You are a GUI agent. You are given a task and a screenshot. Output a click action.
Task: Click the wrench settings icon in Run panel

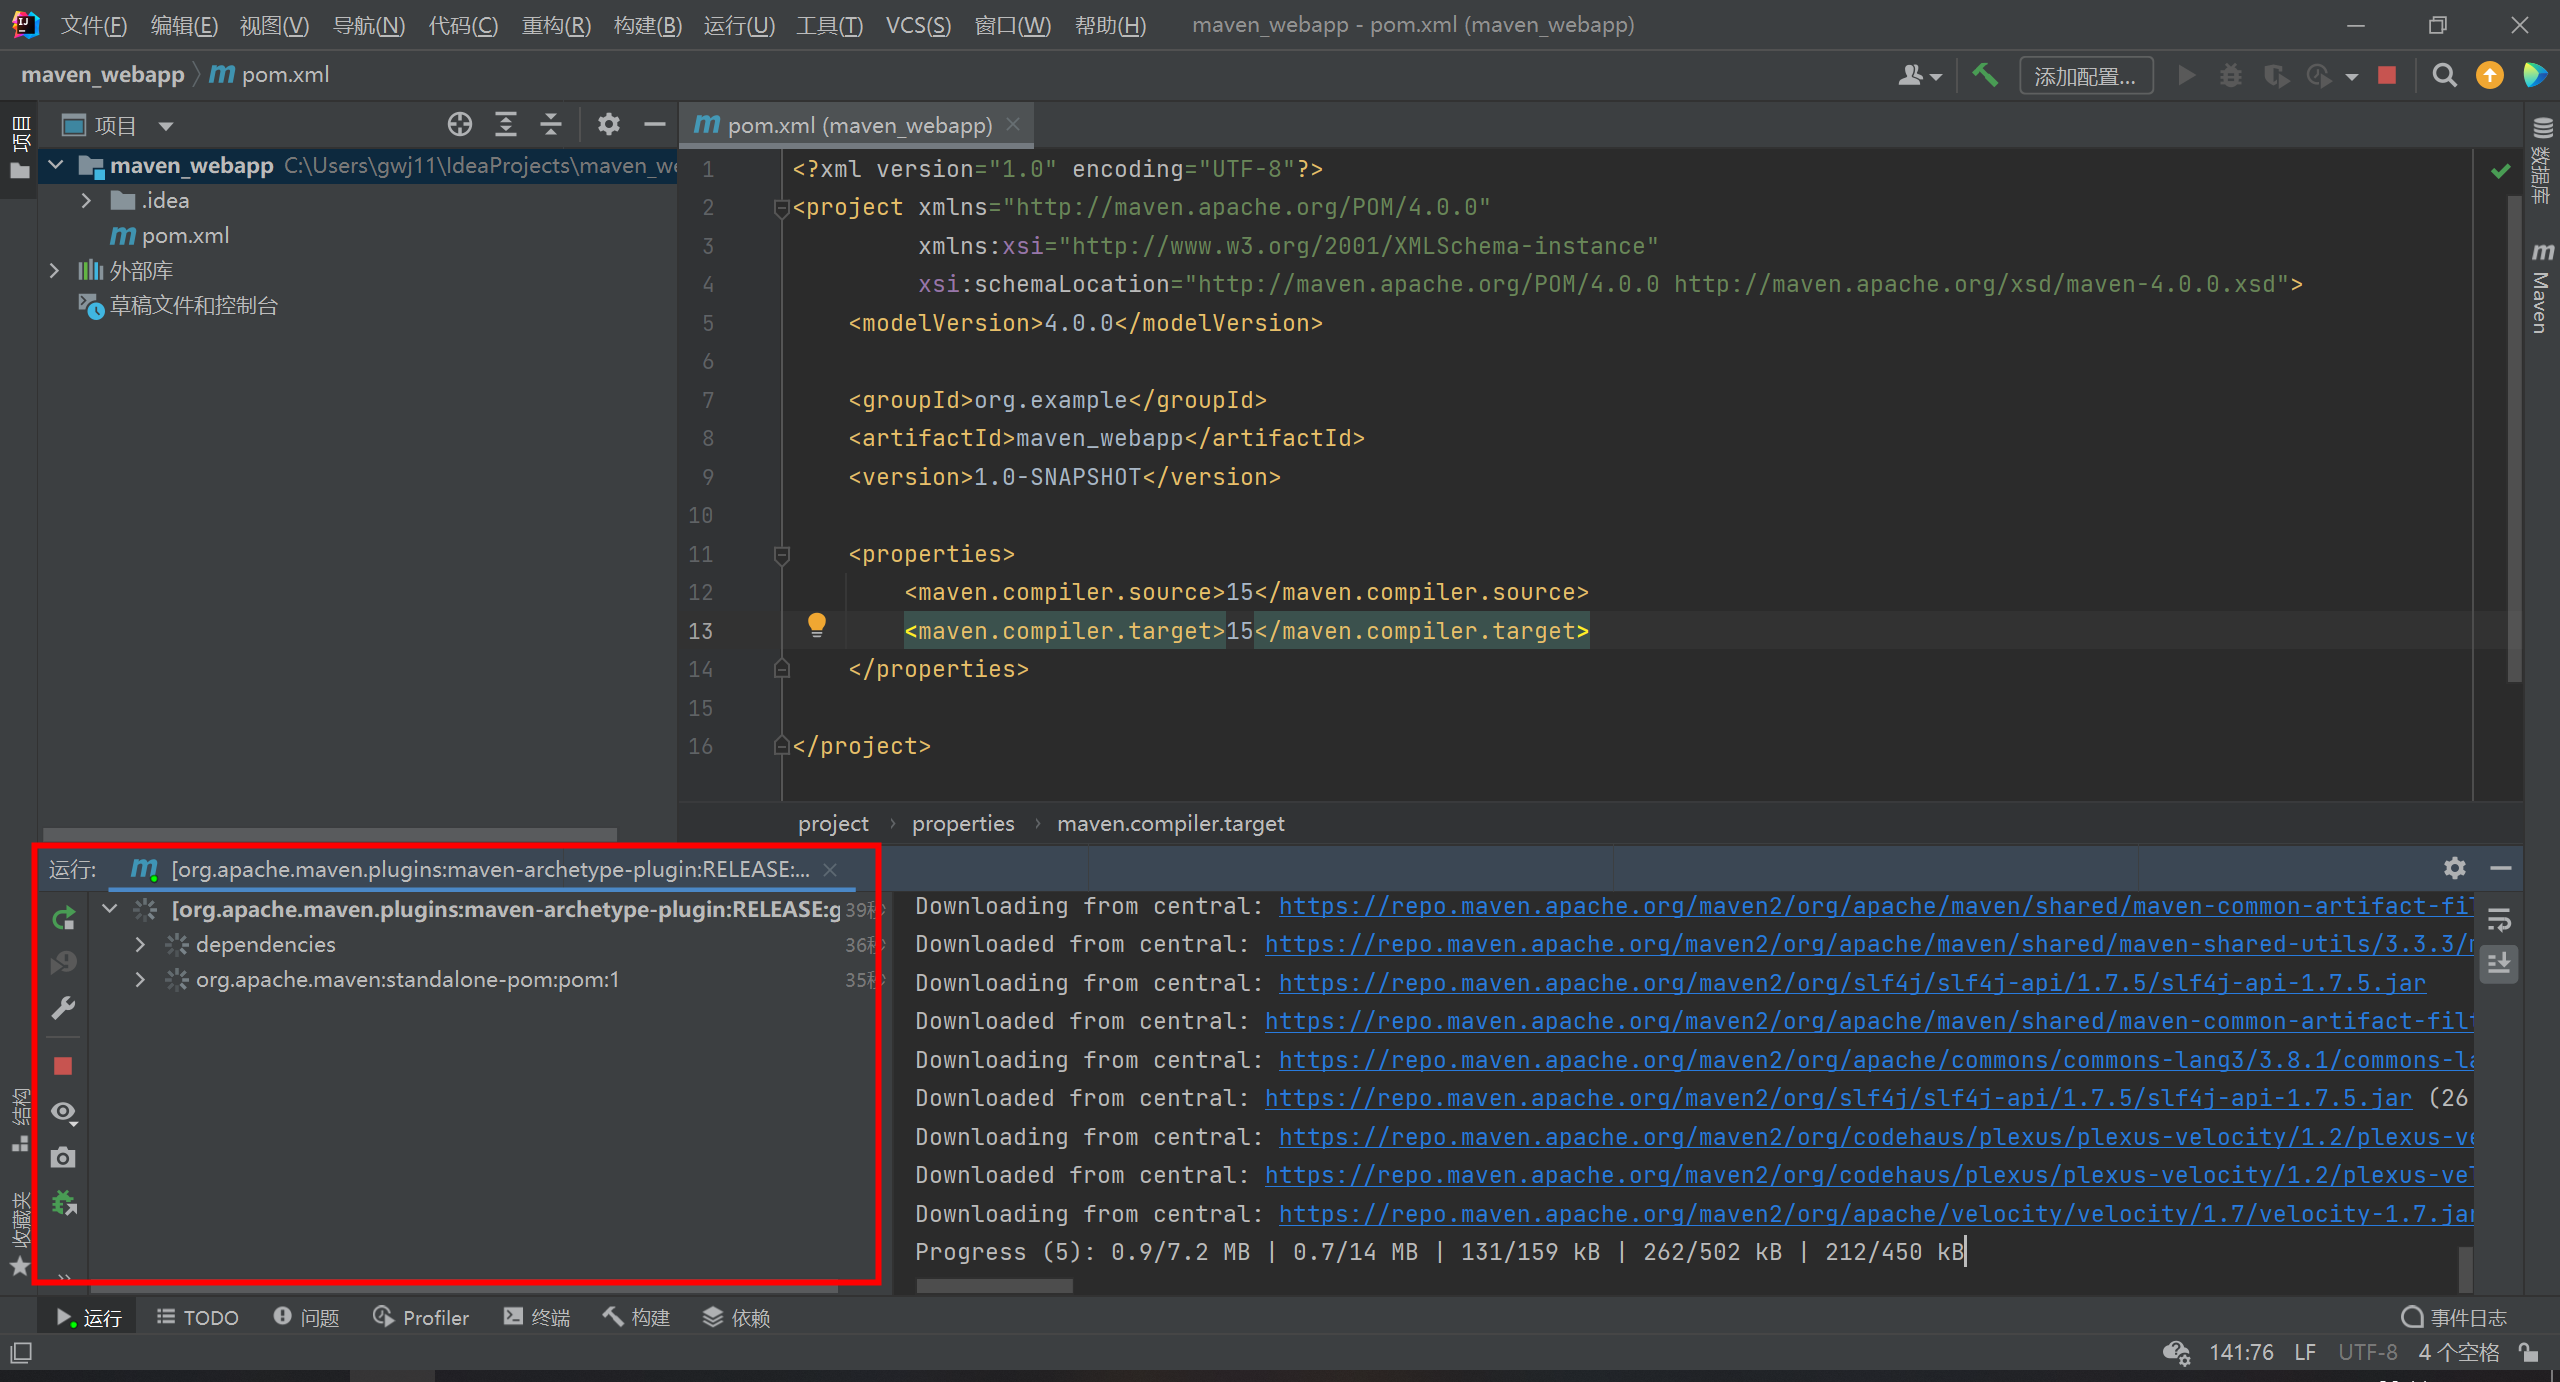[63, 1008]
